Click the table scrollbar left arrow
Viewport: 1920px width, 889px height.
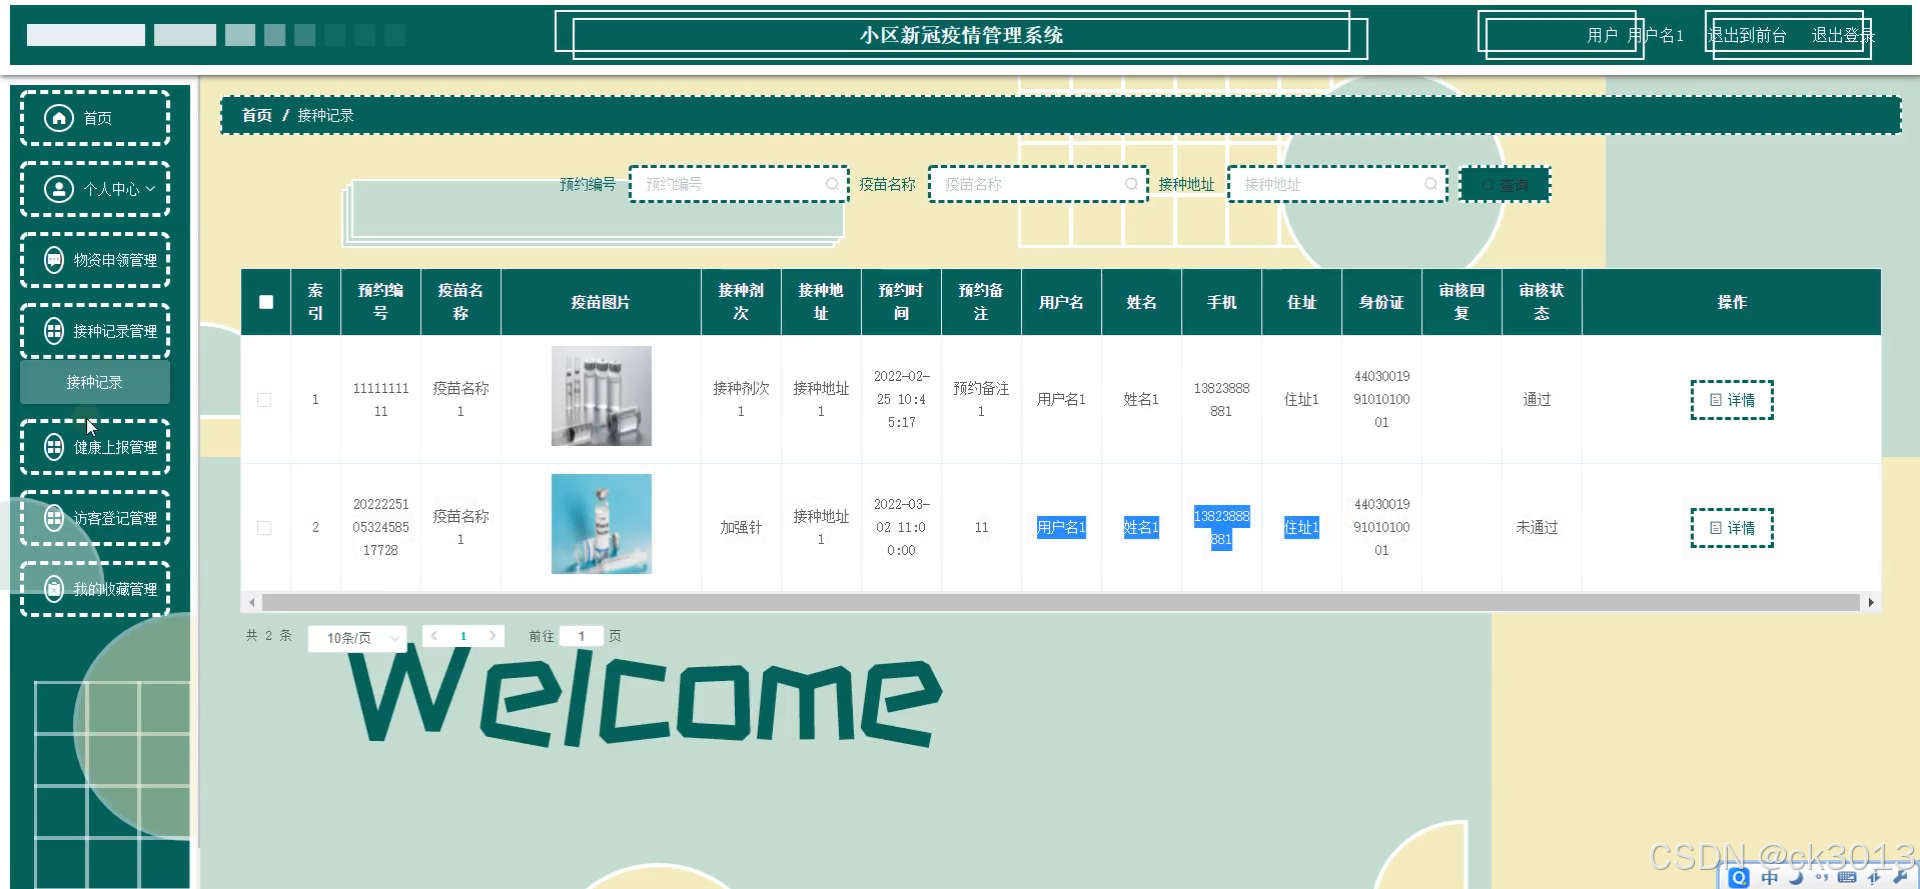pyautogui.click(x=251, y=603)
